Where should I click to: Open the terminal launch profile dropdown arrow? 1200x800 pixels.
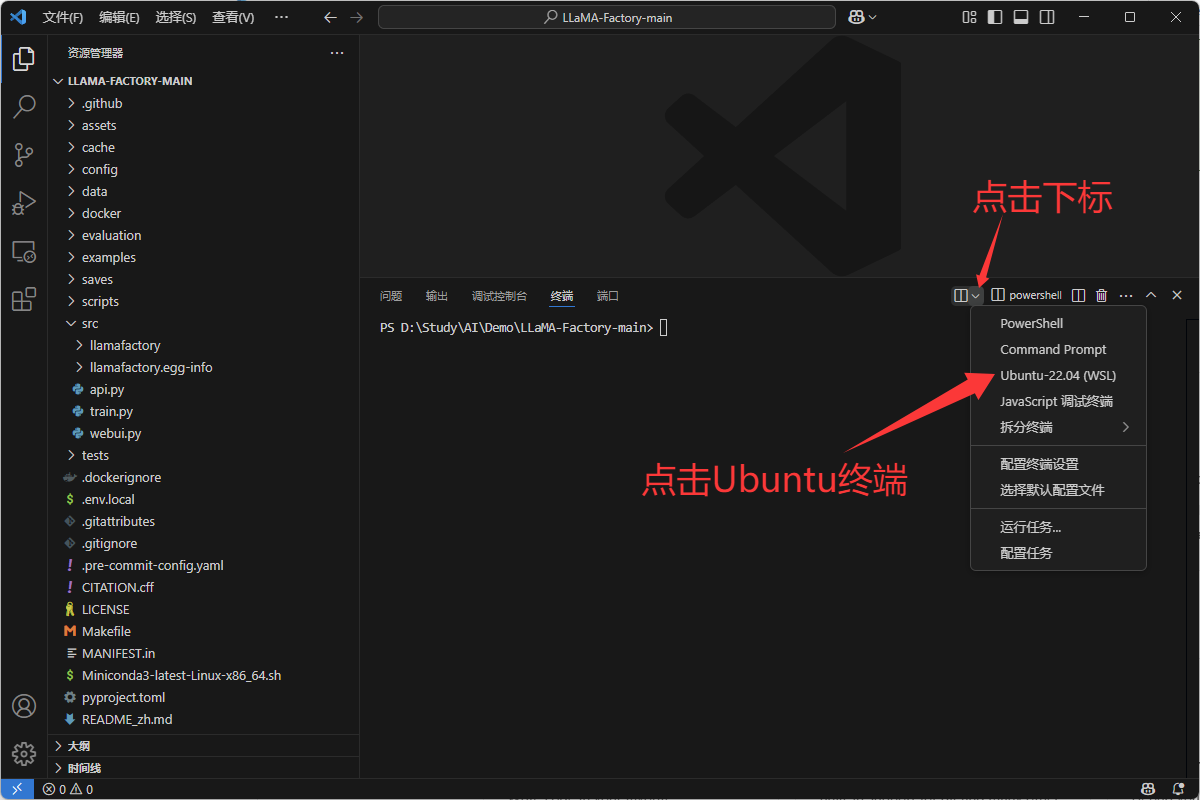click(x=976, y=295)
